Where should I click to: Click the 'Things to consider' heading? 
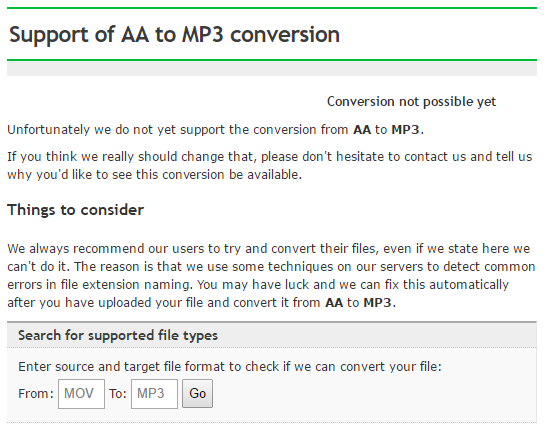[75, 210]
